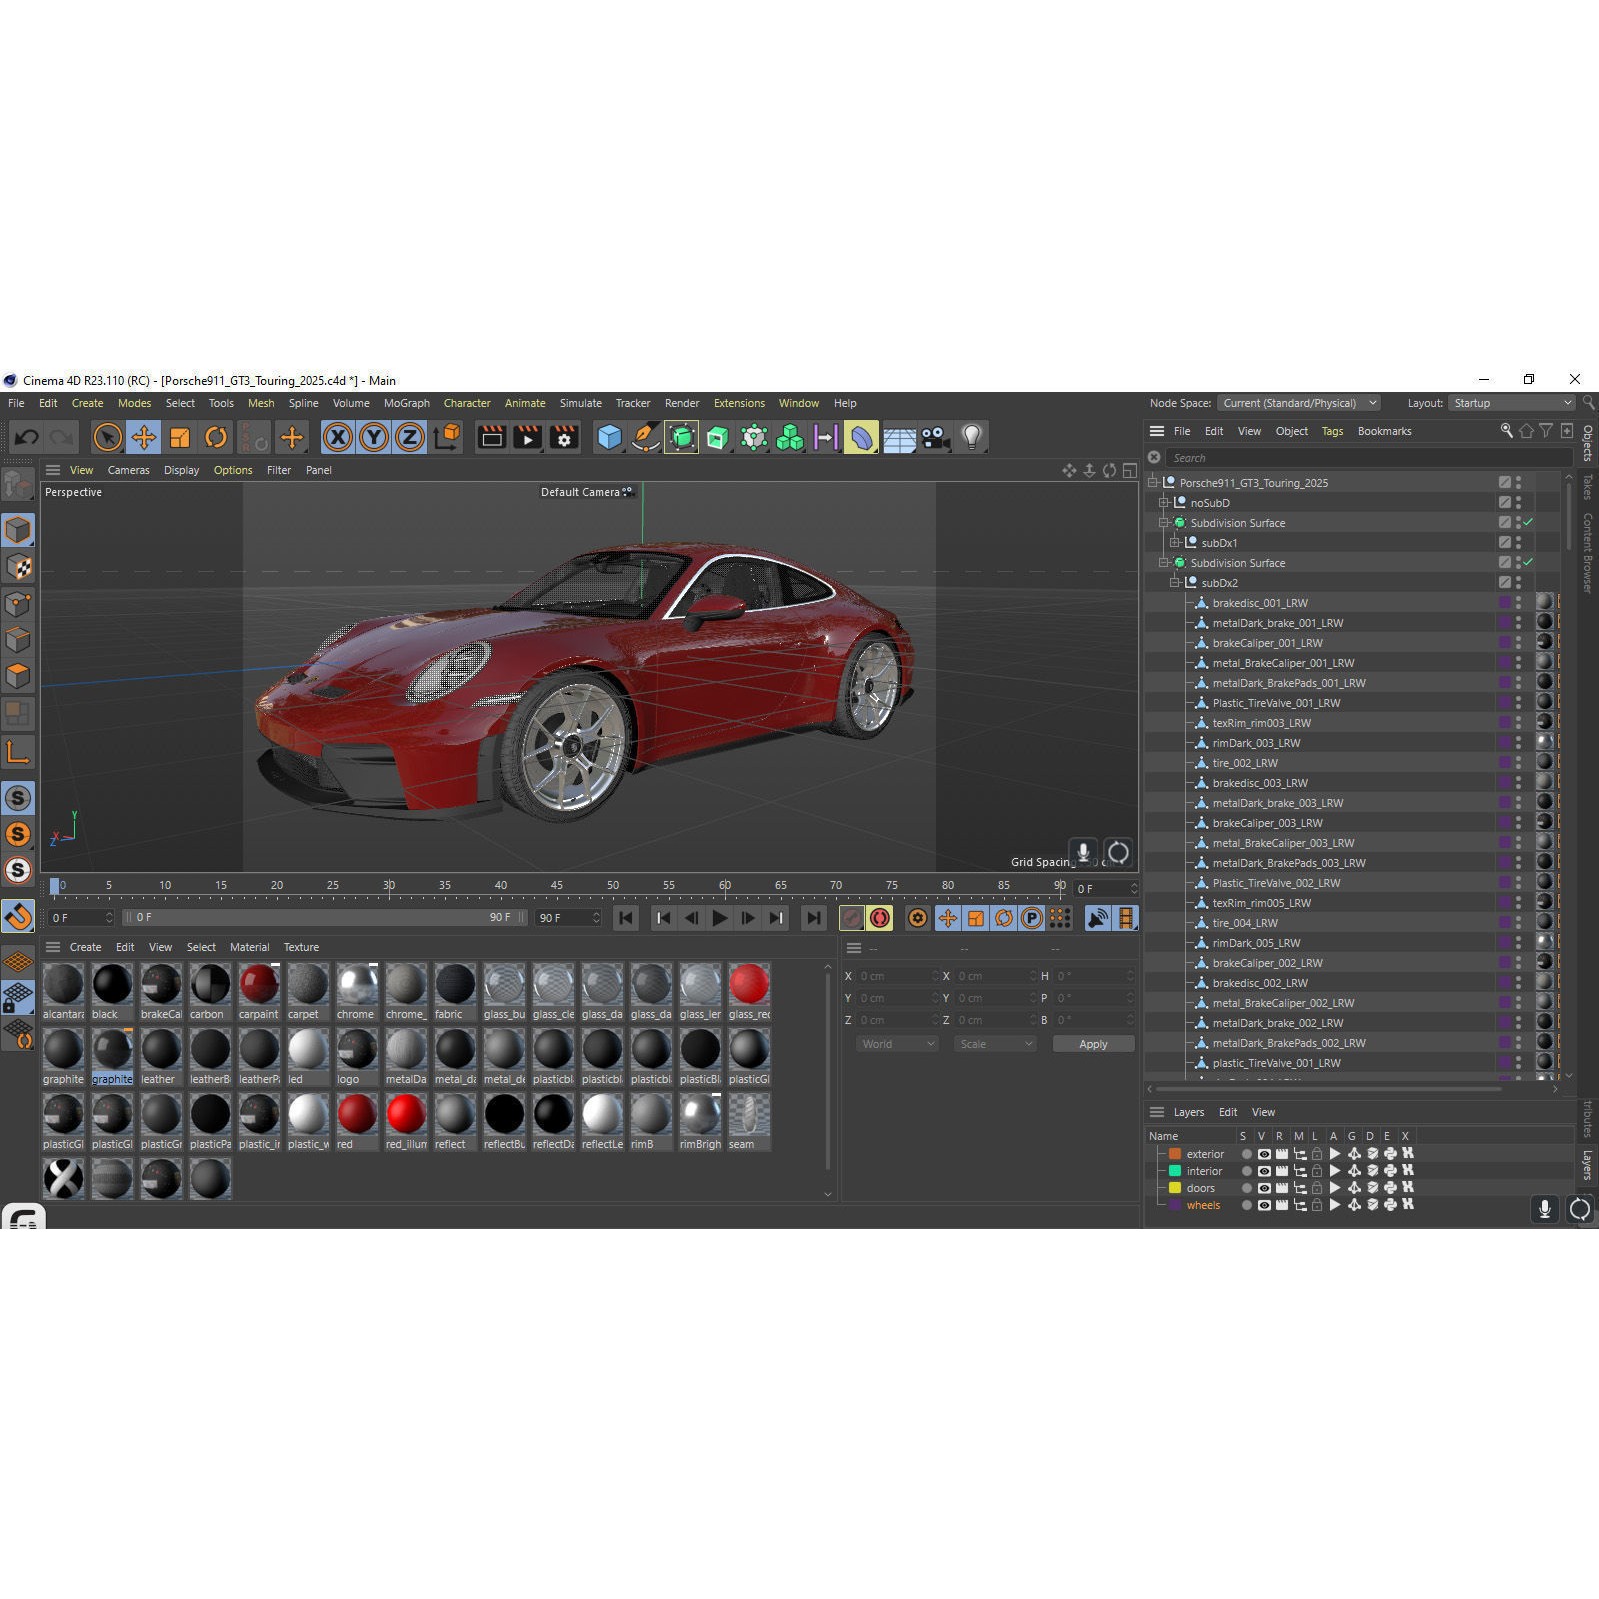Add a Cube primitive object
This screenshot has height=1599, width=1599.
coord(609,437)
